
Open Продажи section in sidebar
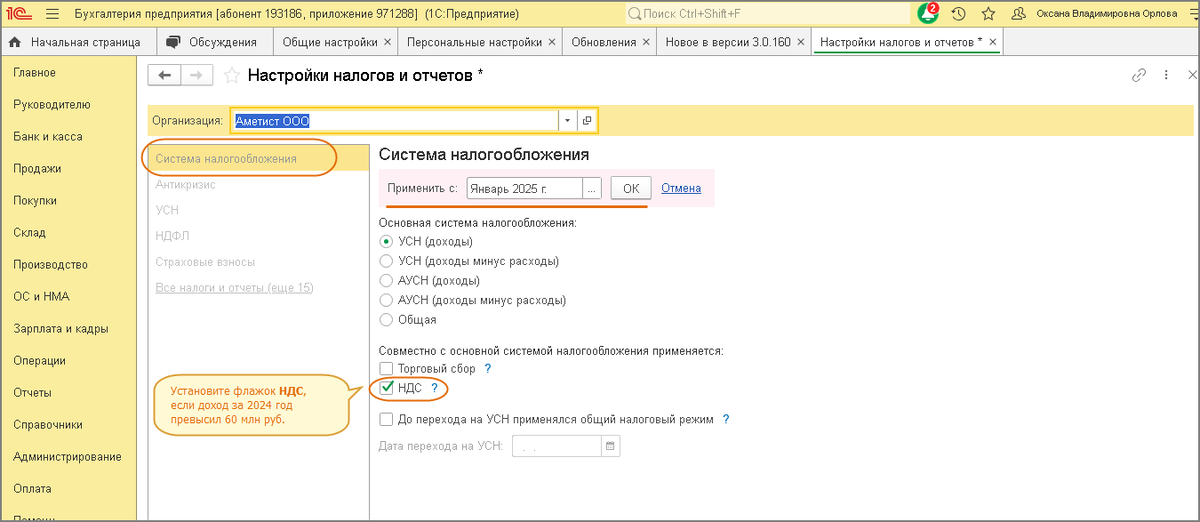point(37,169)
